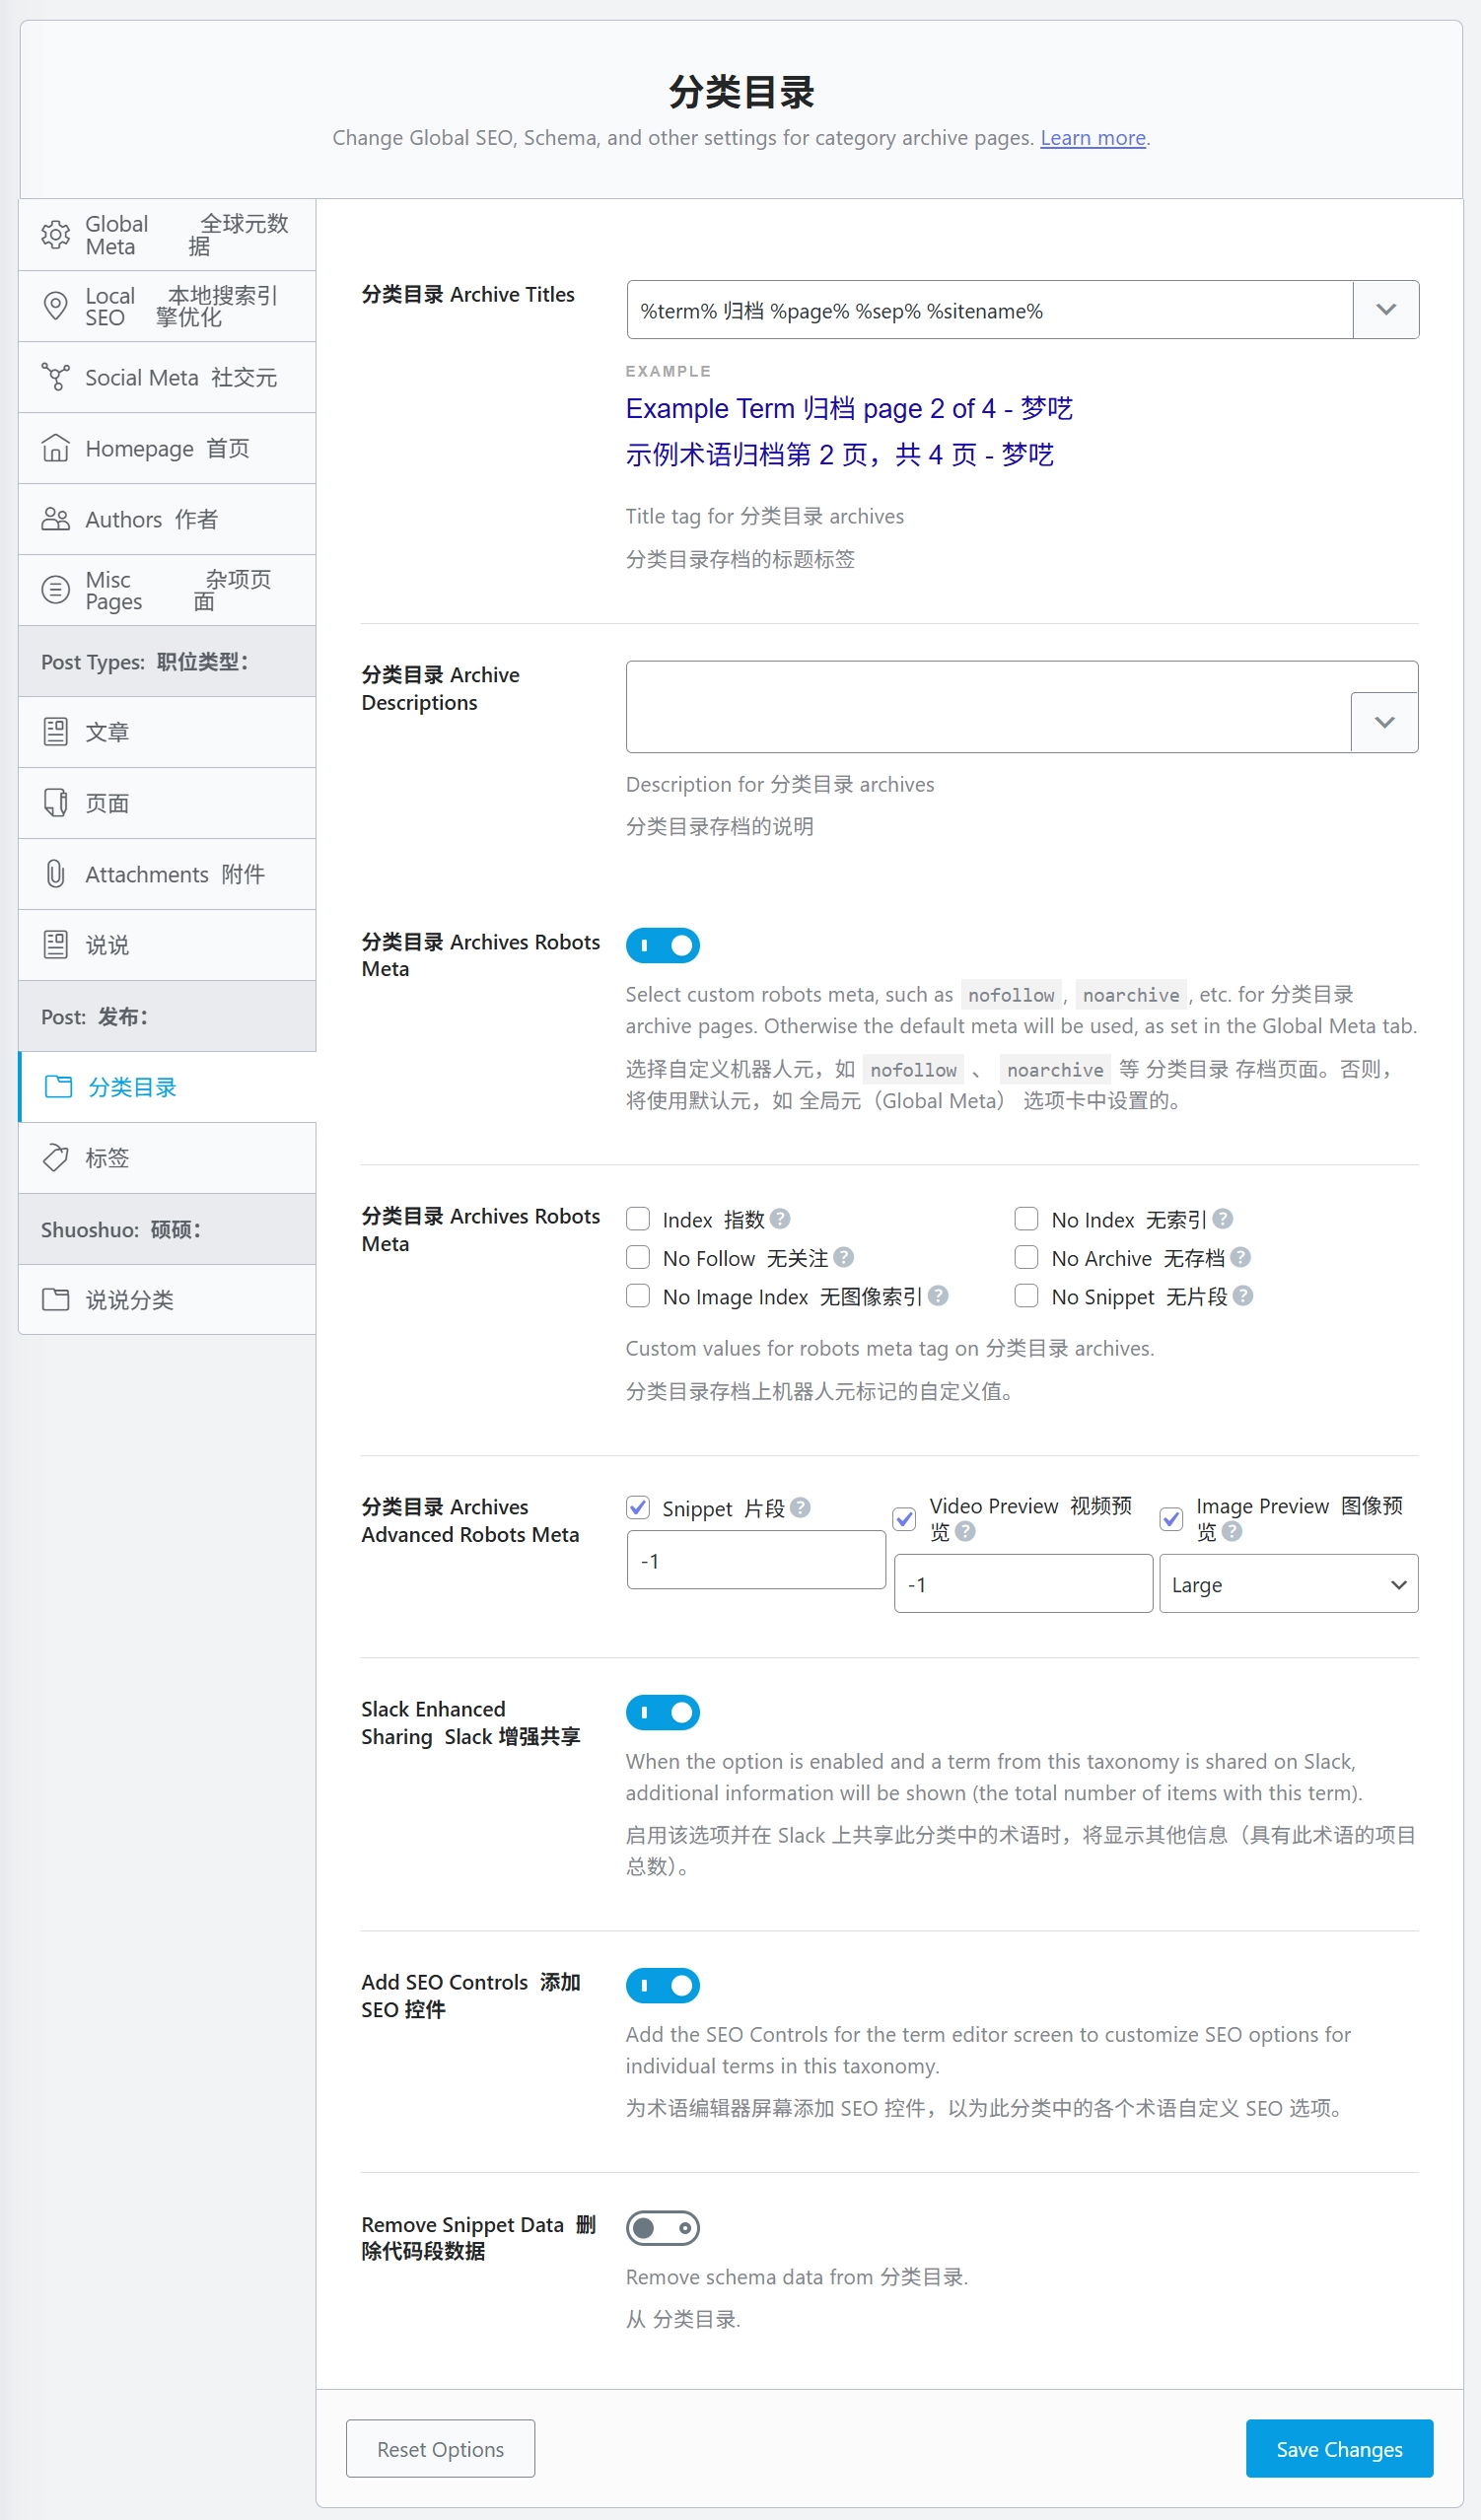Check the No Archive checkbox
1481x2520 pixels.
click(x=1026, y=1257)
